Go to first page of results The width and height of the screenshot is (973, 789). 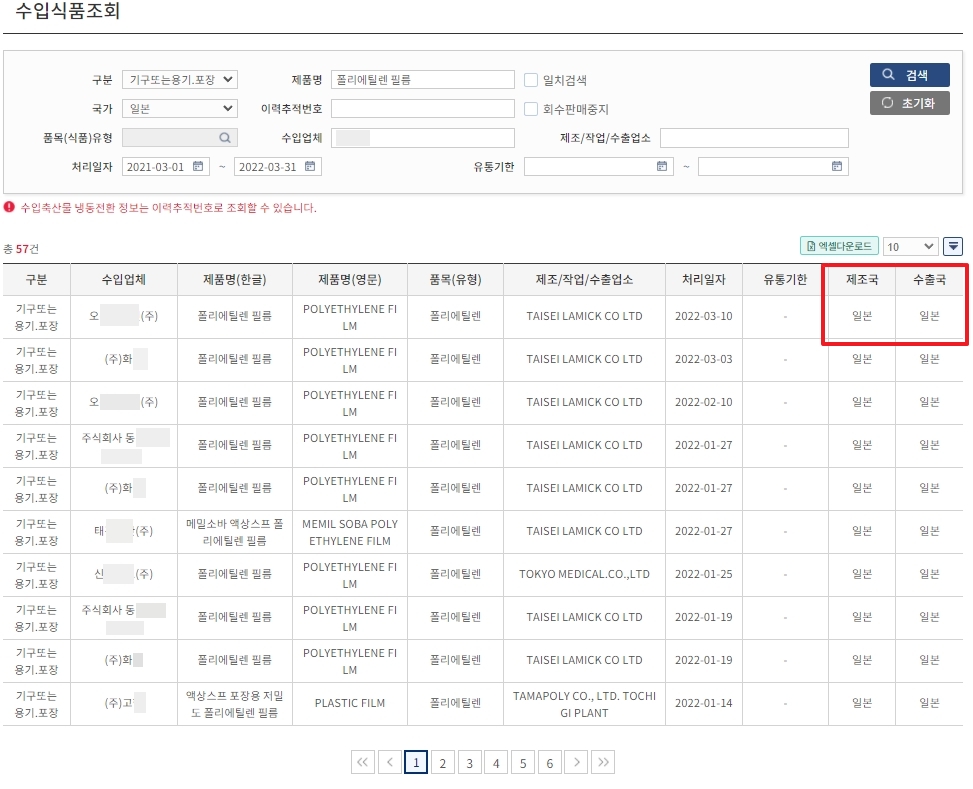pos(362,762)
